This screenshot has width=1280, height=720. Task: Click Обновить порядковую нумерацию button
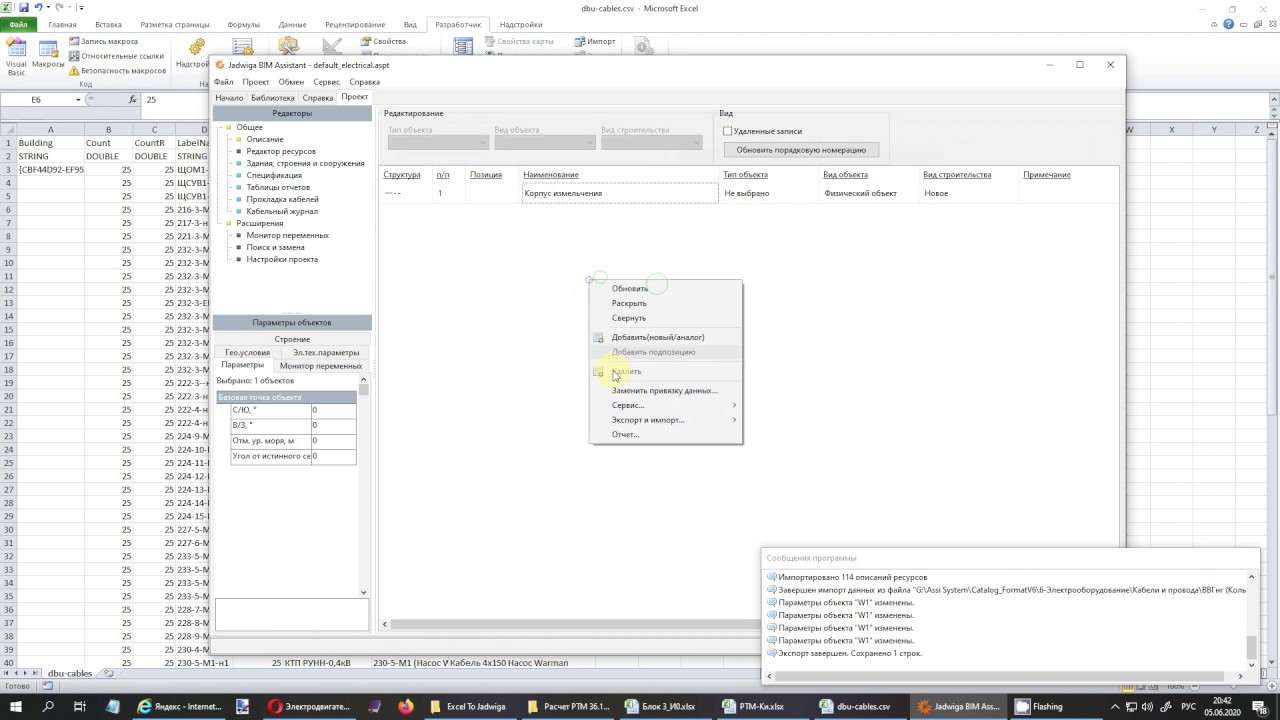(x=801, y=150)
